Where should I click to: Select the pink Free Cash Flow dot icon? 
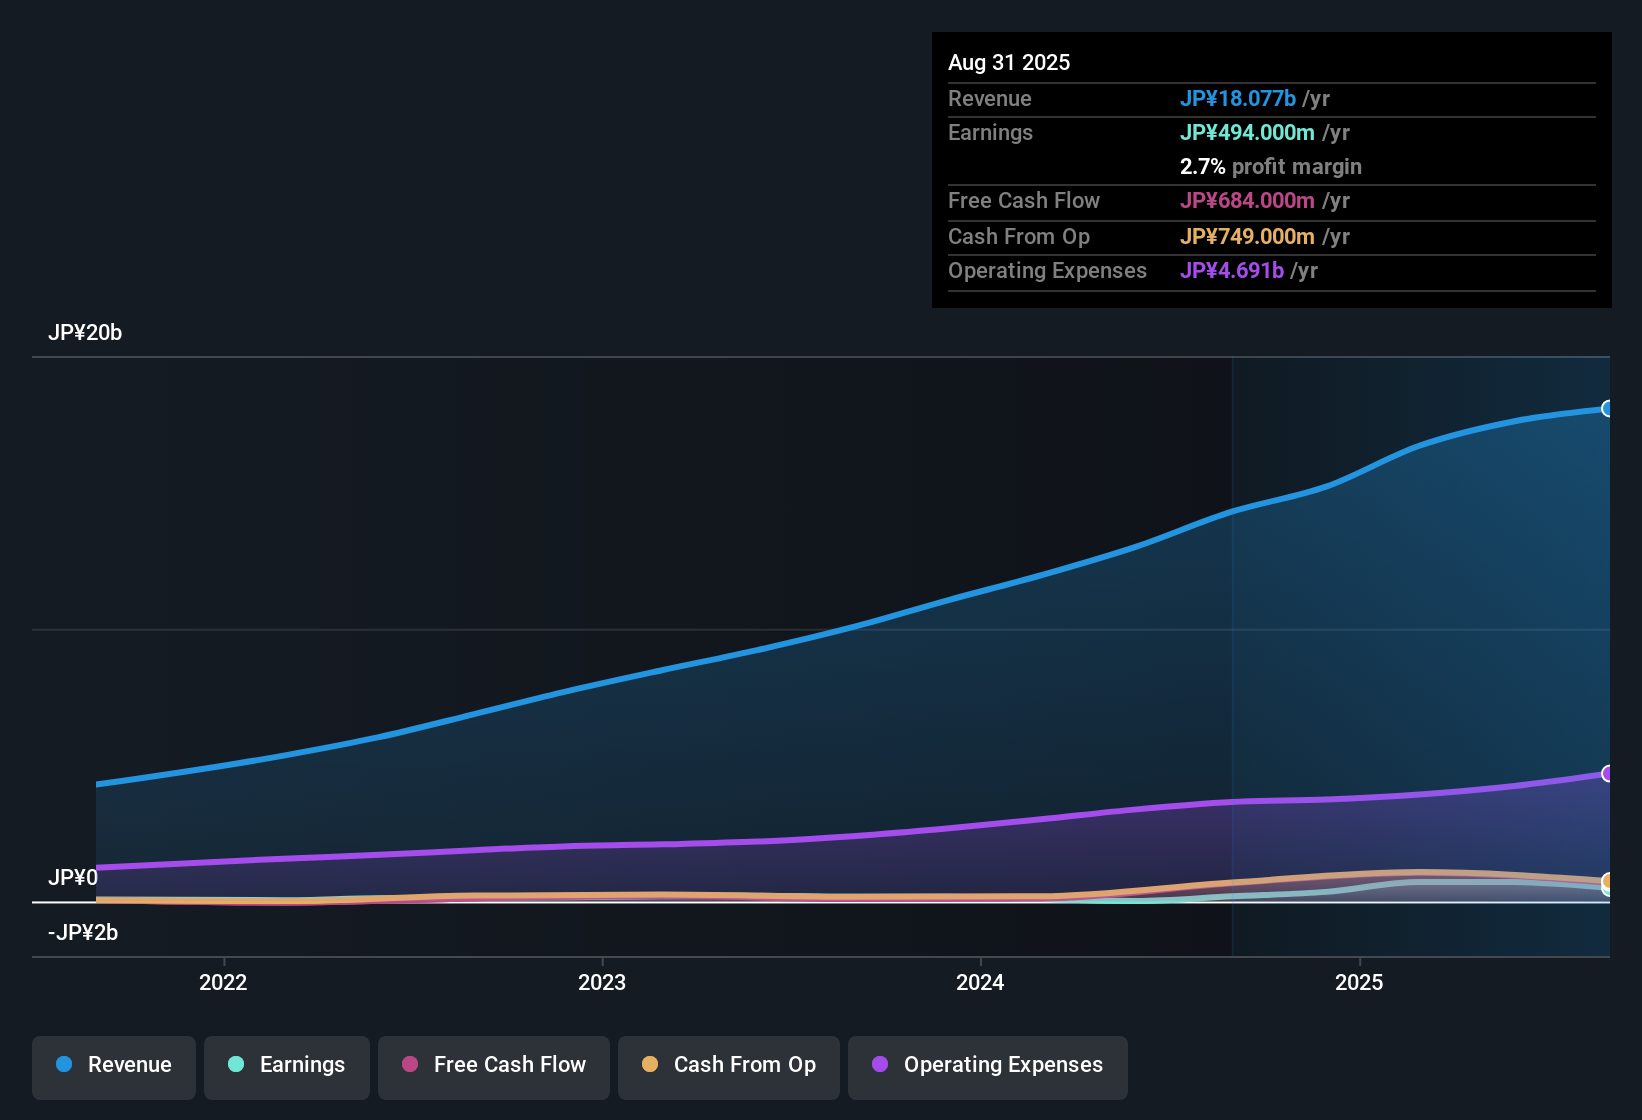(x=410, y=1065)
